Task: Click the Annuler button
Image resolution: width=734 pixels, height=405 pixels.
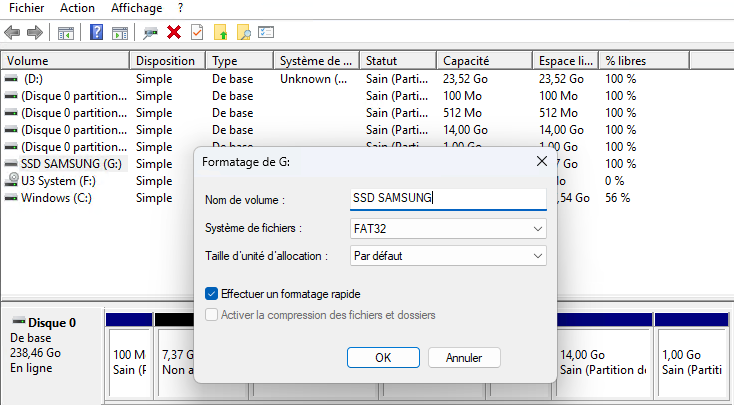Action: 464,358
